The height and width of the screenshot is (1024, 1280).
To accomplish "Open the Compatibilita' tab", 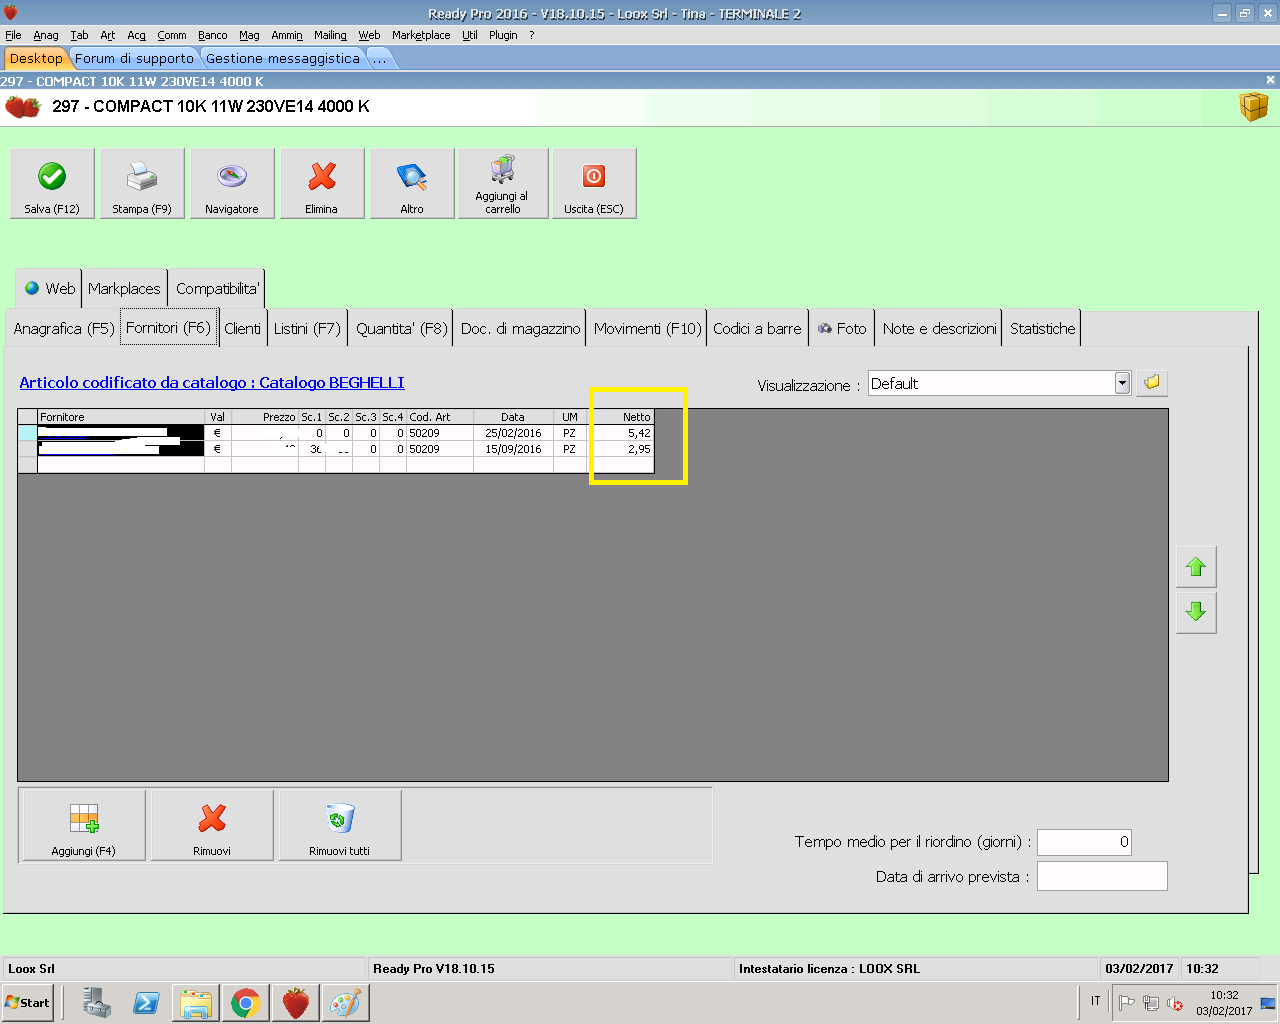I will pos(217,288).
